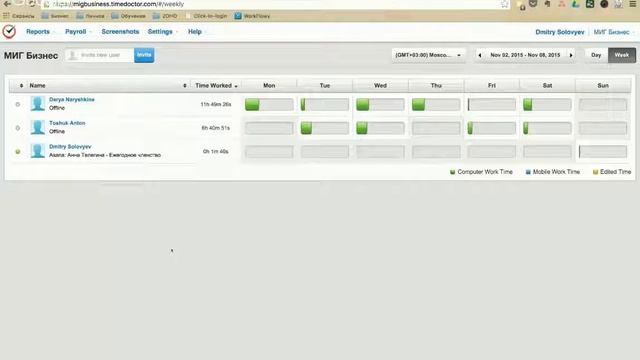Click the Fri column header

(491, 86)
